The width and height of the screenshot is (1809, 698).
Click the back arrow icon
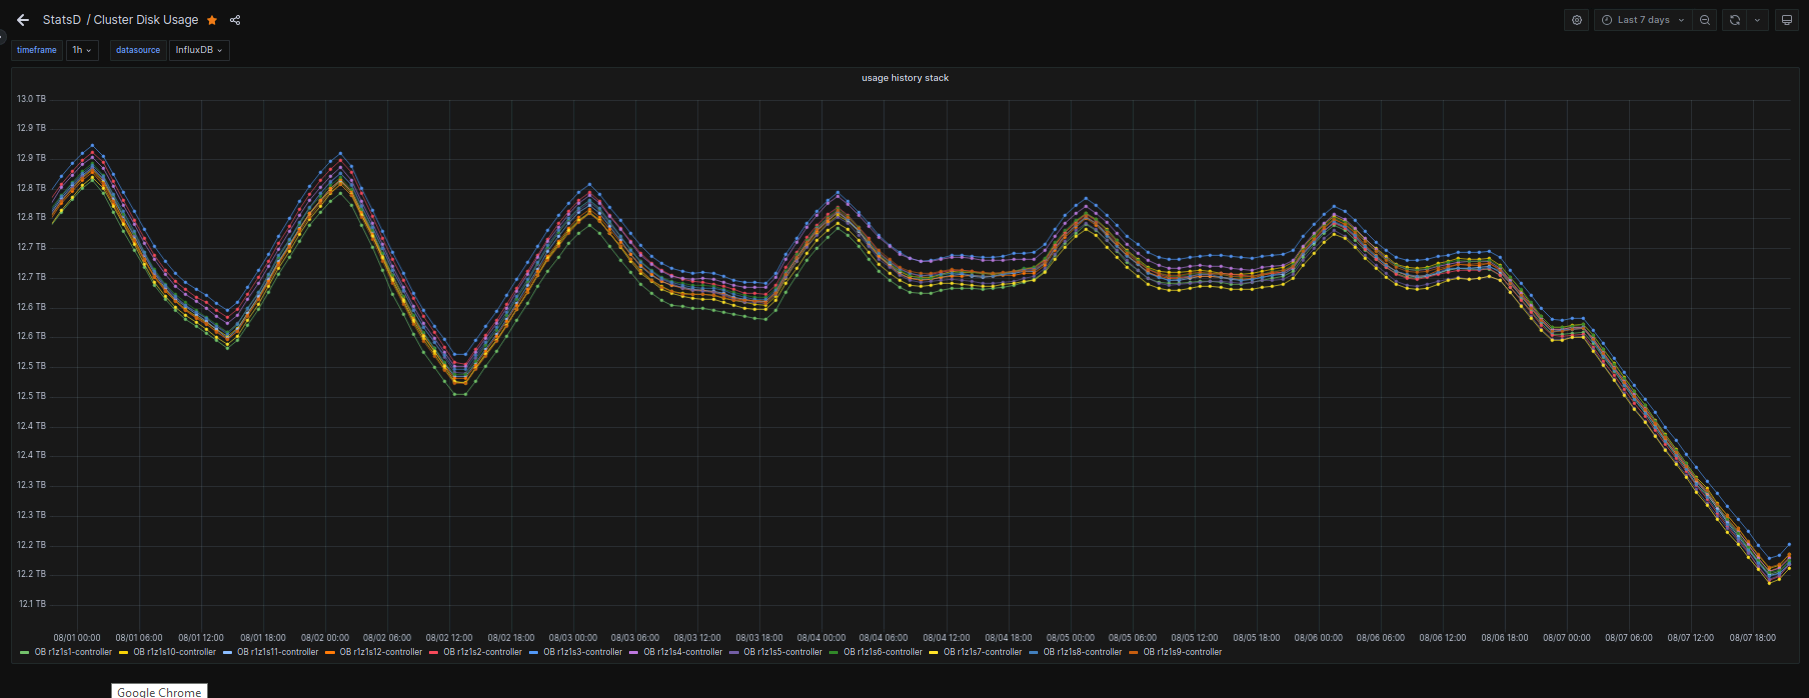click(x=23, y=20)
